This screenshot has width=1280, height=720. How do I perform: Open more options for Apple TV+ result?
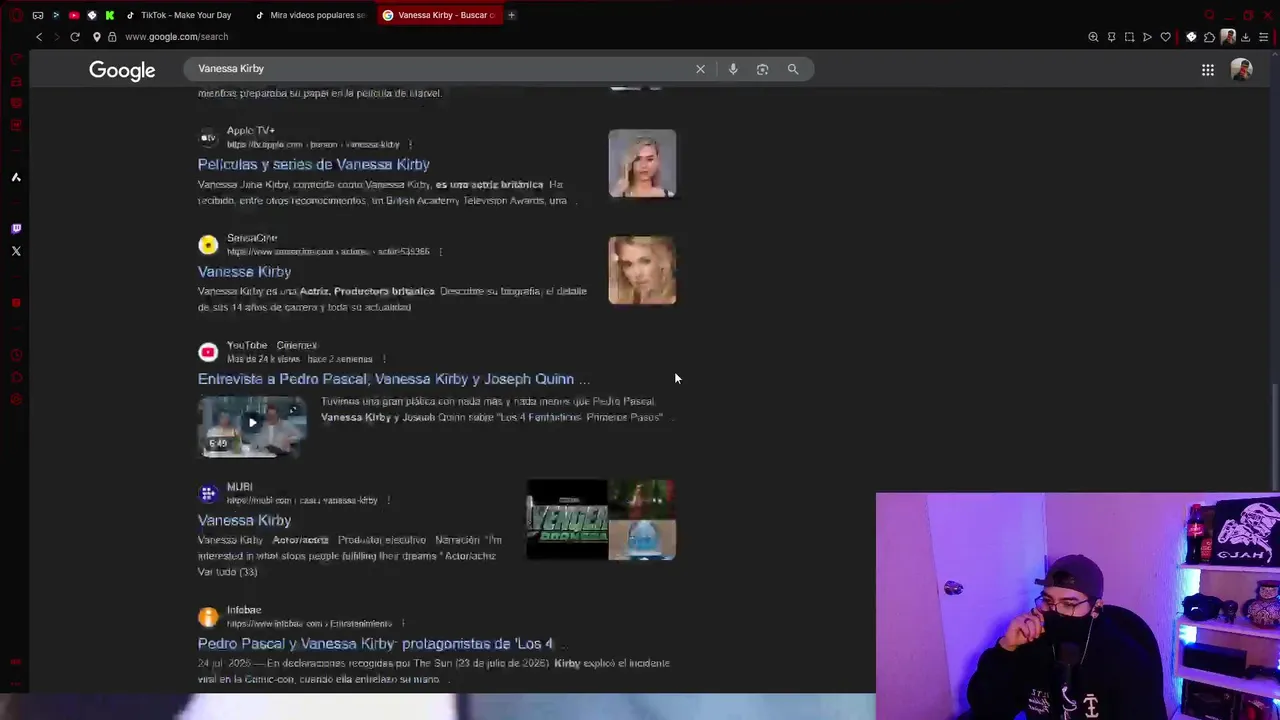(410, 145)
